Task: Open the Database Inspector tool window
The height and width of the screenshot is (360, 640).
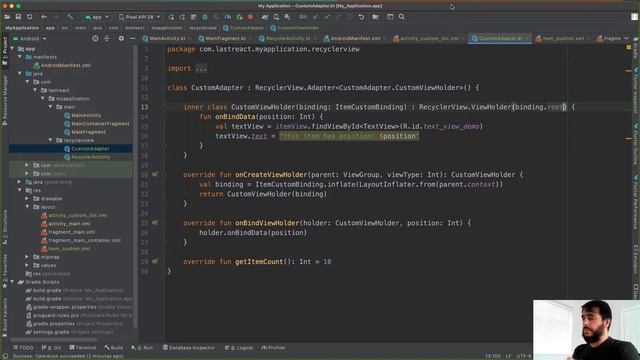Action: (189, 348)
